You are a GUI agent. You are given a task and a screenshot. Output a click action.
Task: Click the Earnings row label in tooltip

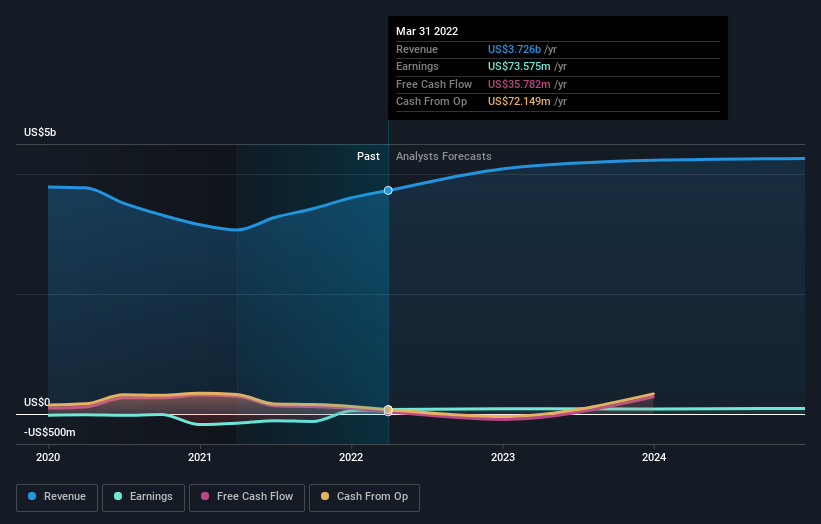coord(417,66)
